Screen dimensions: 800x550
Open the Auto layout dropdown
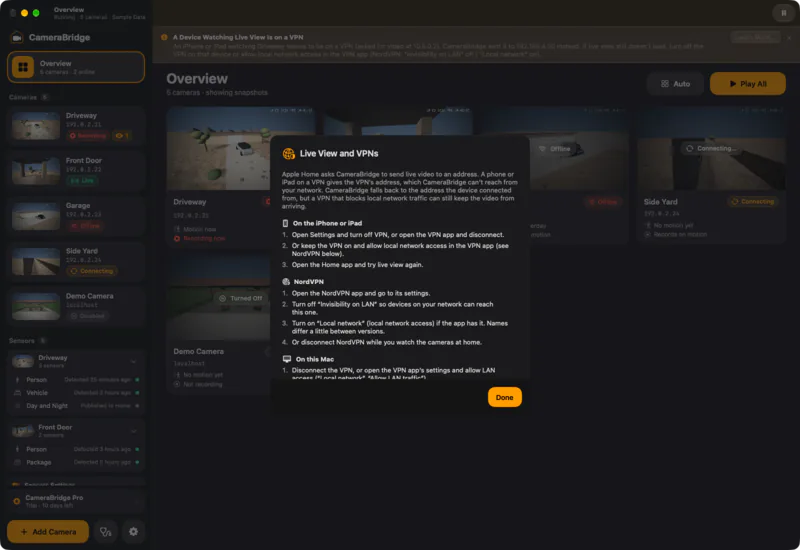pyautogui.click(x=676, y=84)
